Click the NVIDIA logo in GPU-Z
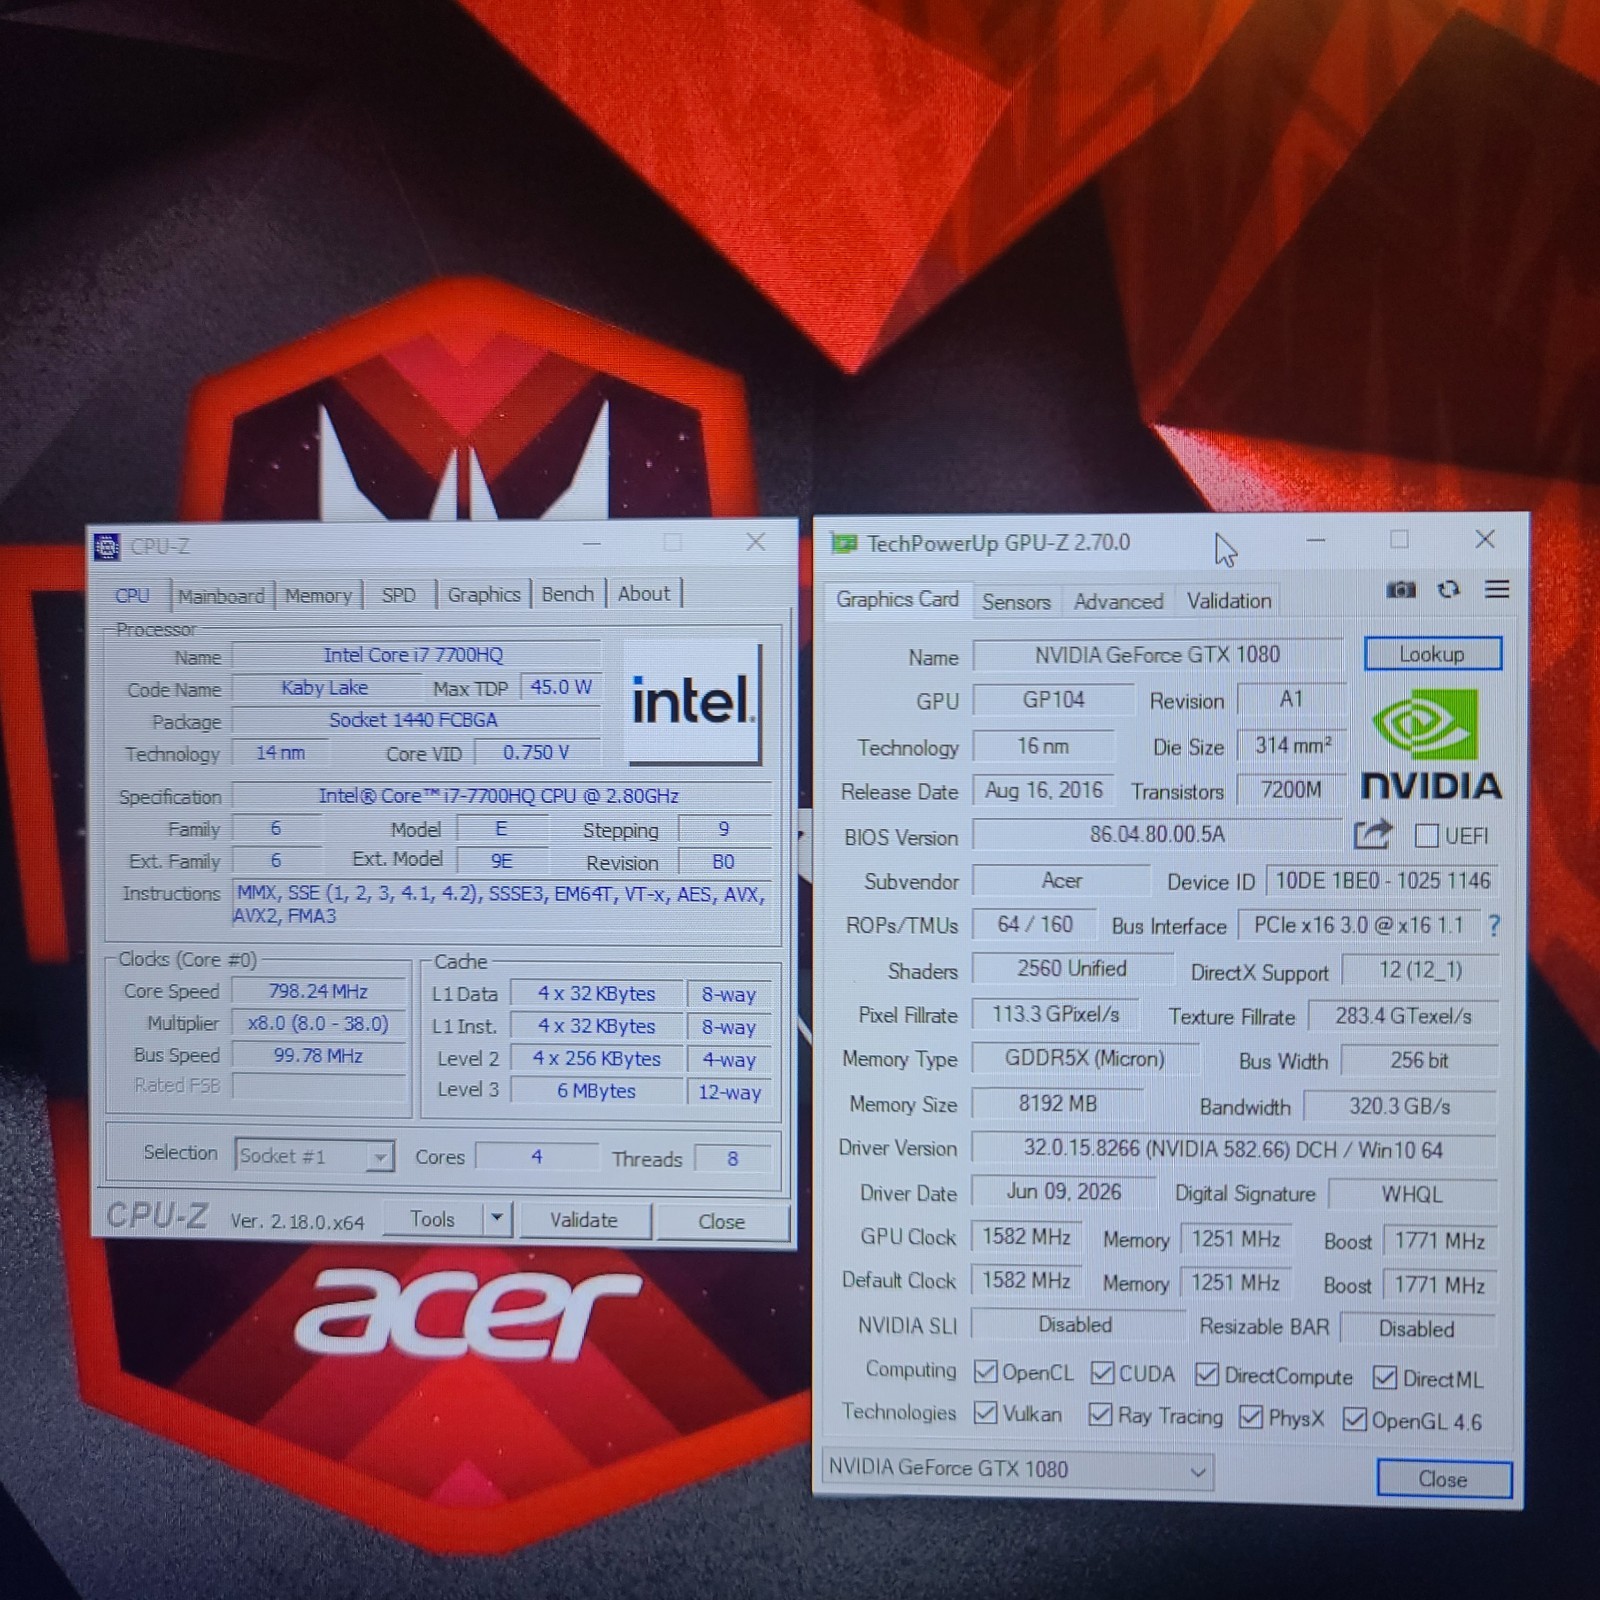The image size is (1600, 1600). point(1431,745)
